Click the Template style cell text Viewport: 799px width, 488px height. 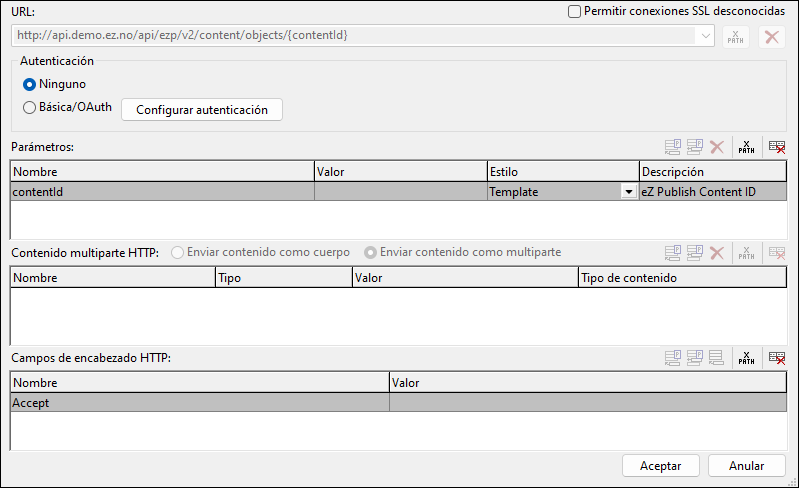(514, 192)
